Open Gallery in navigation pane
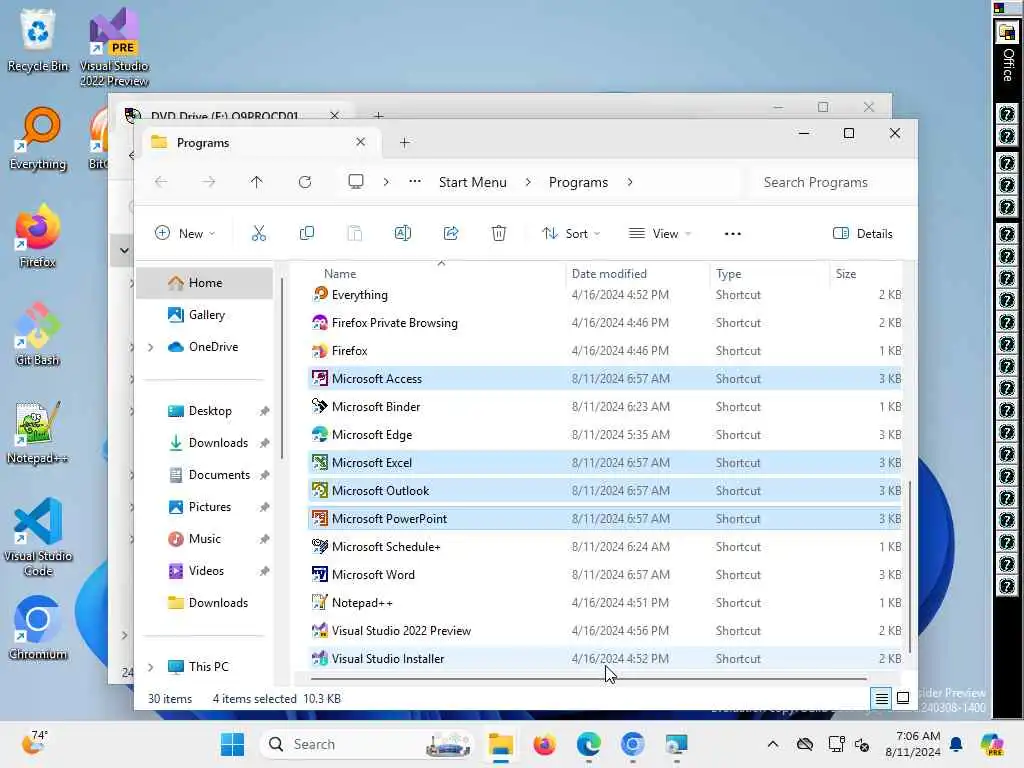The width and height of the screenshot is (1024, 768). 206,315
